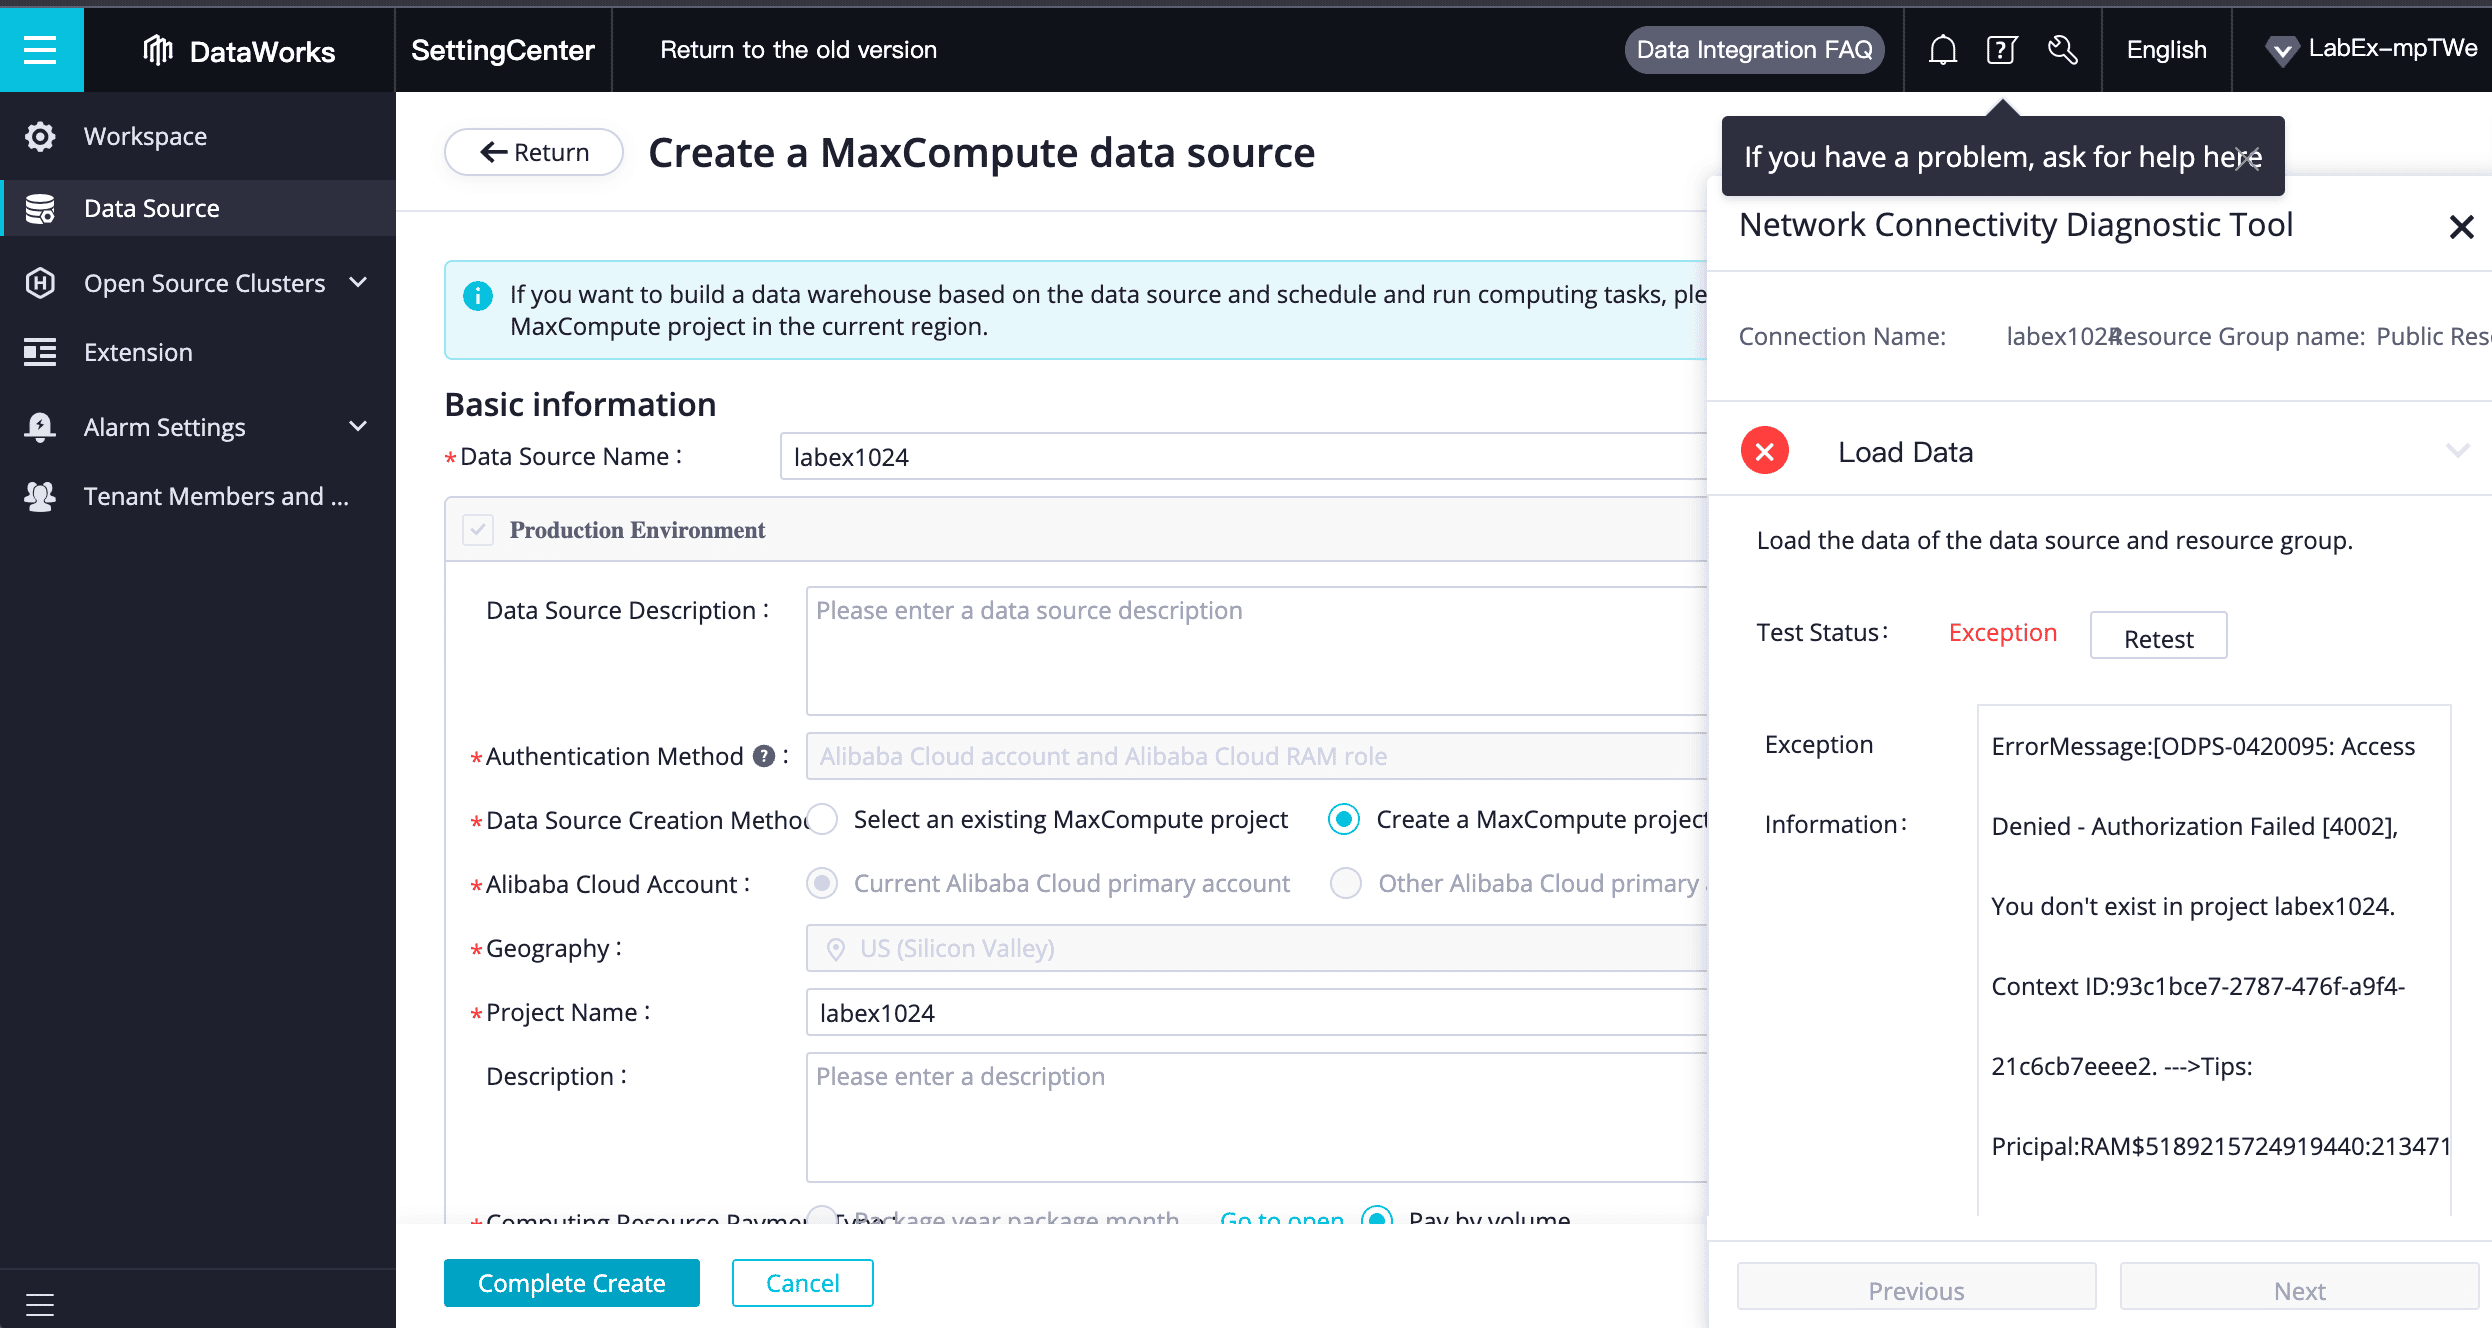Image resolution: width=2492 pixels, height=1328 pixels.
Task: Open the English language selector
Action: pos(2166,50)
